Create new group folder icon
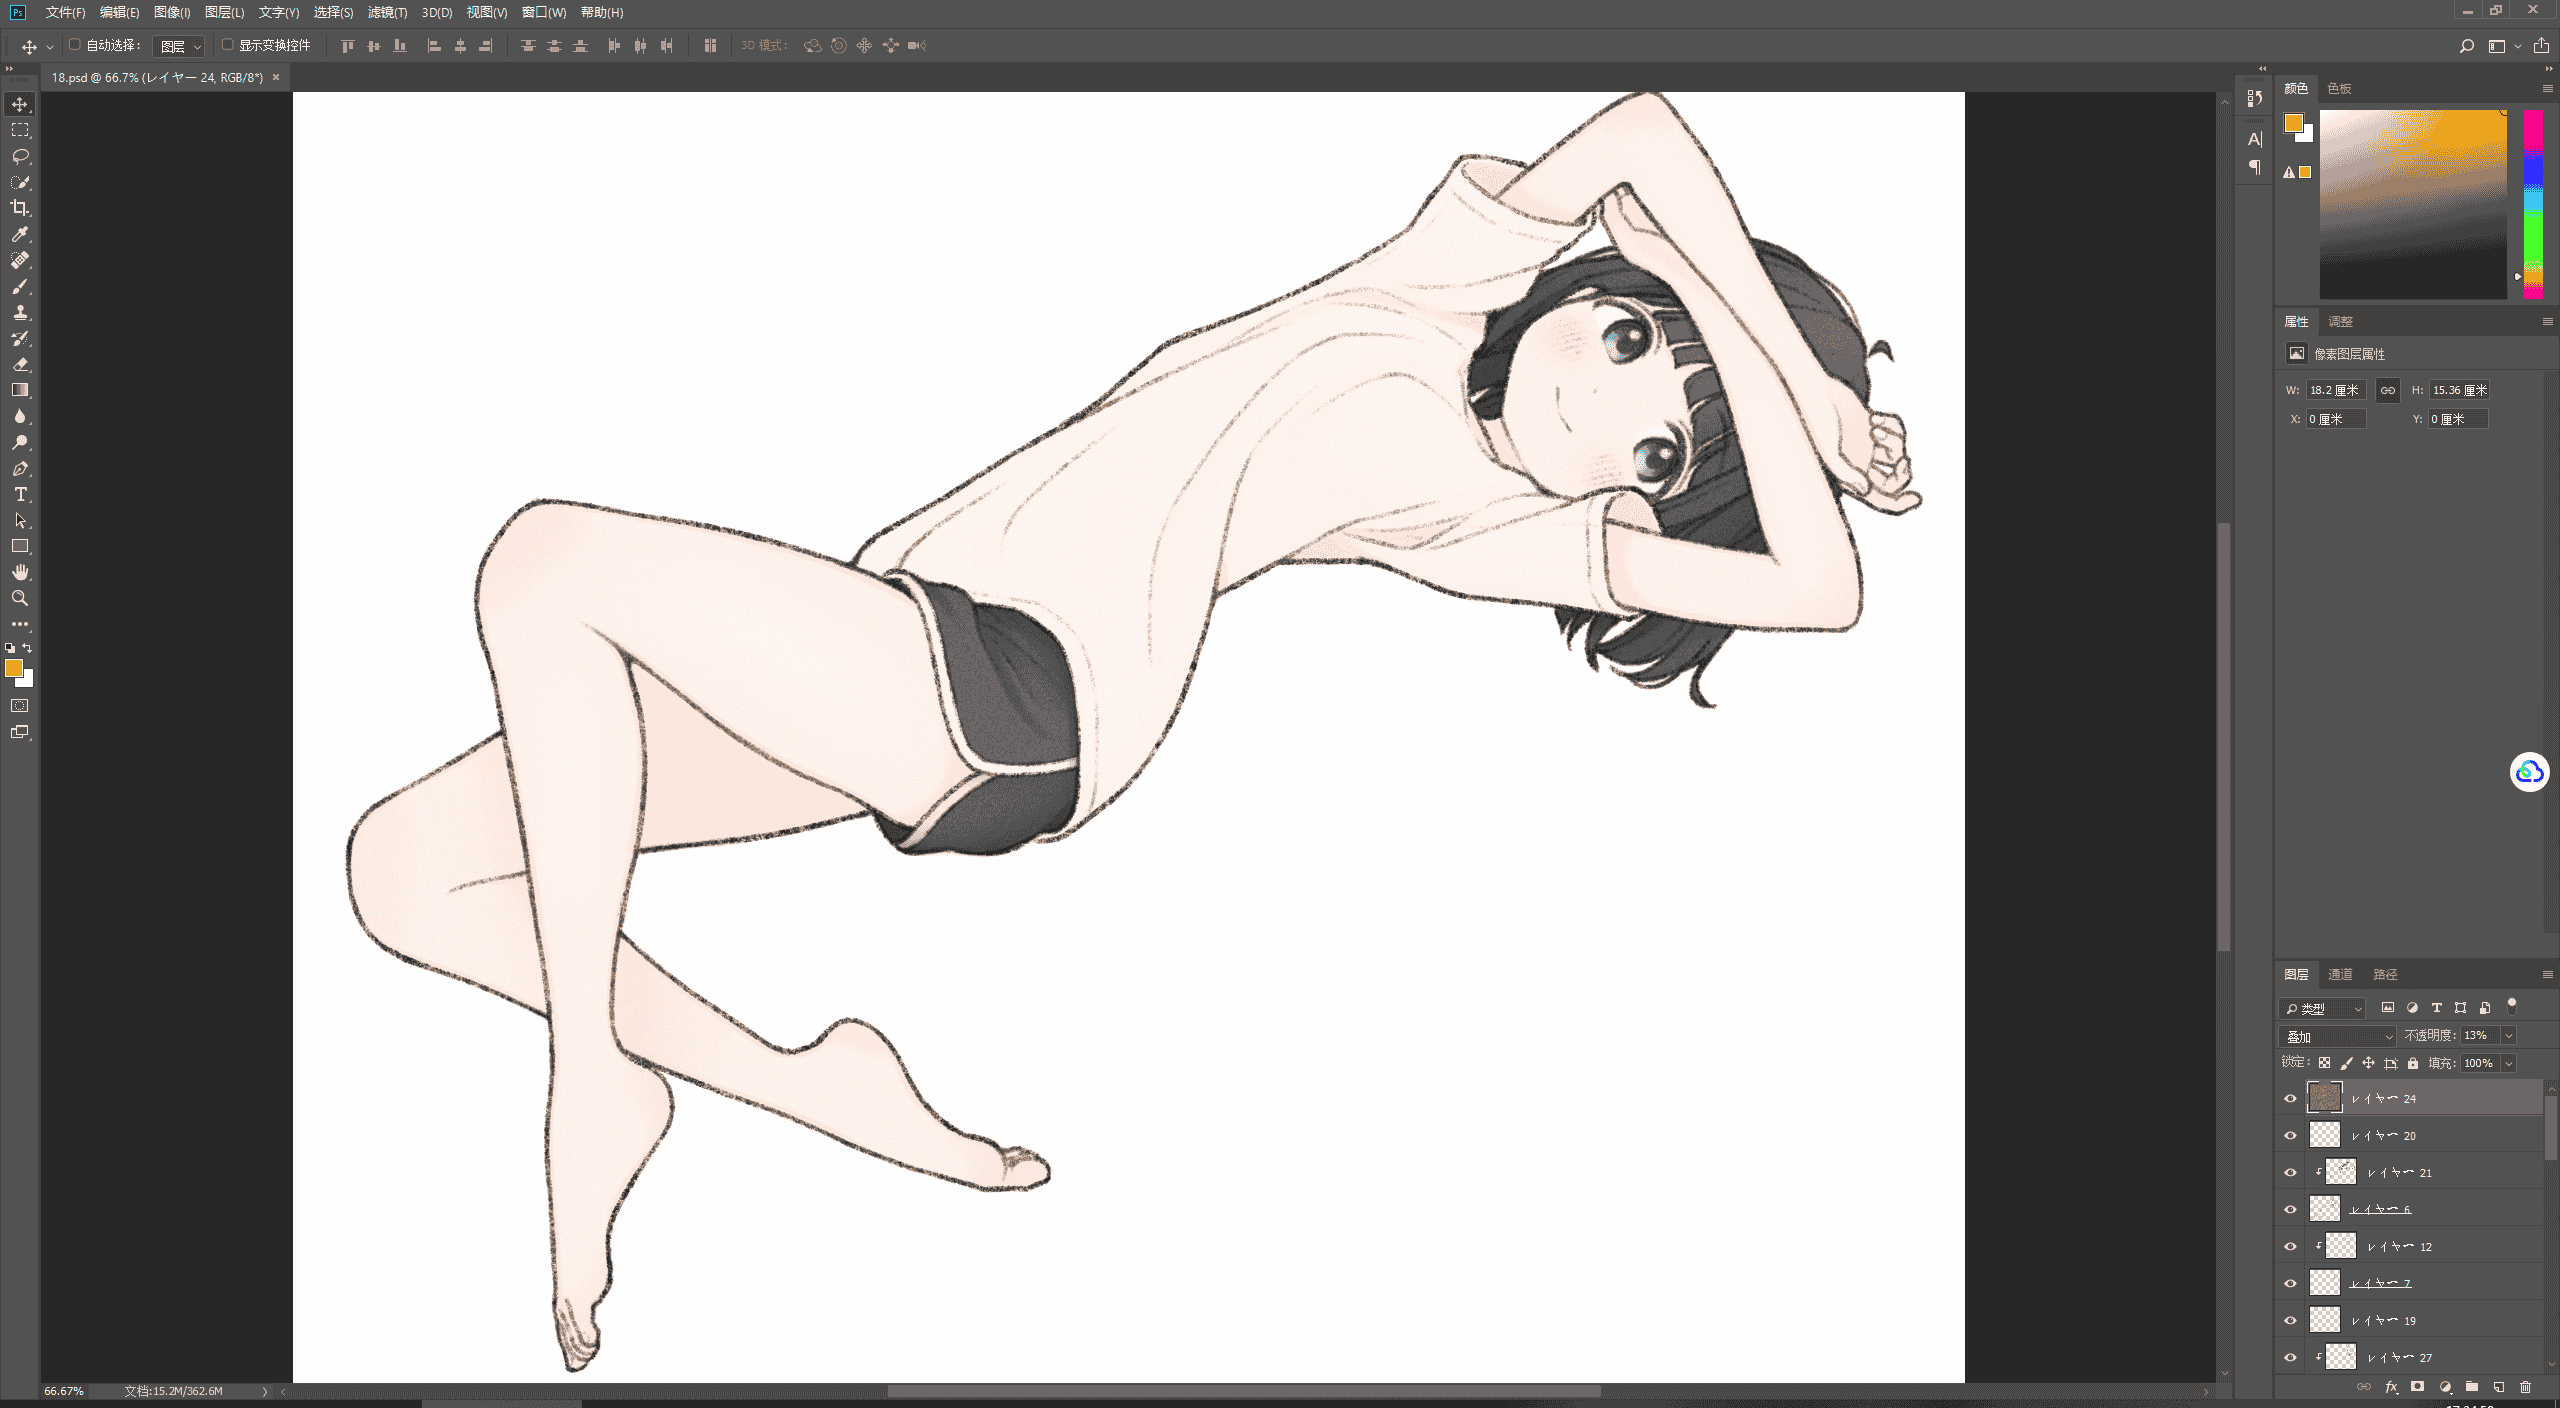 (2472, 1387)
